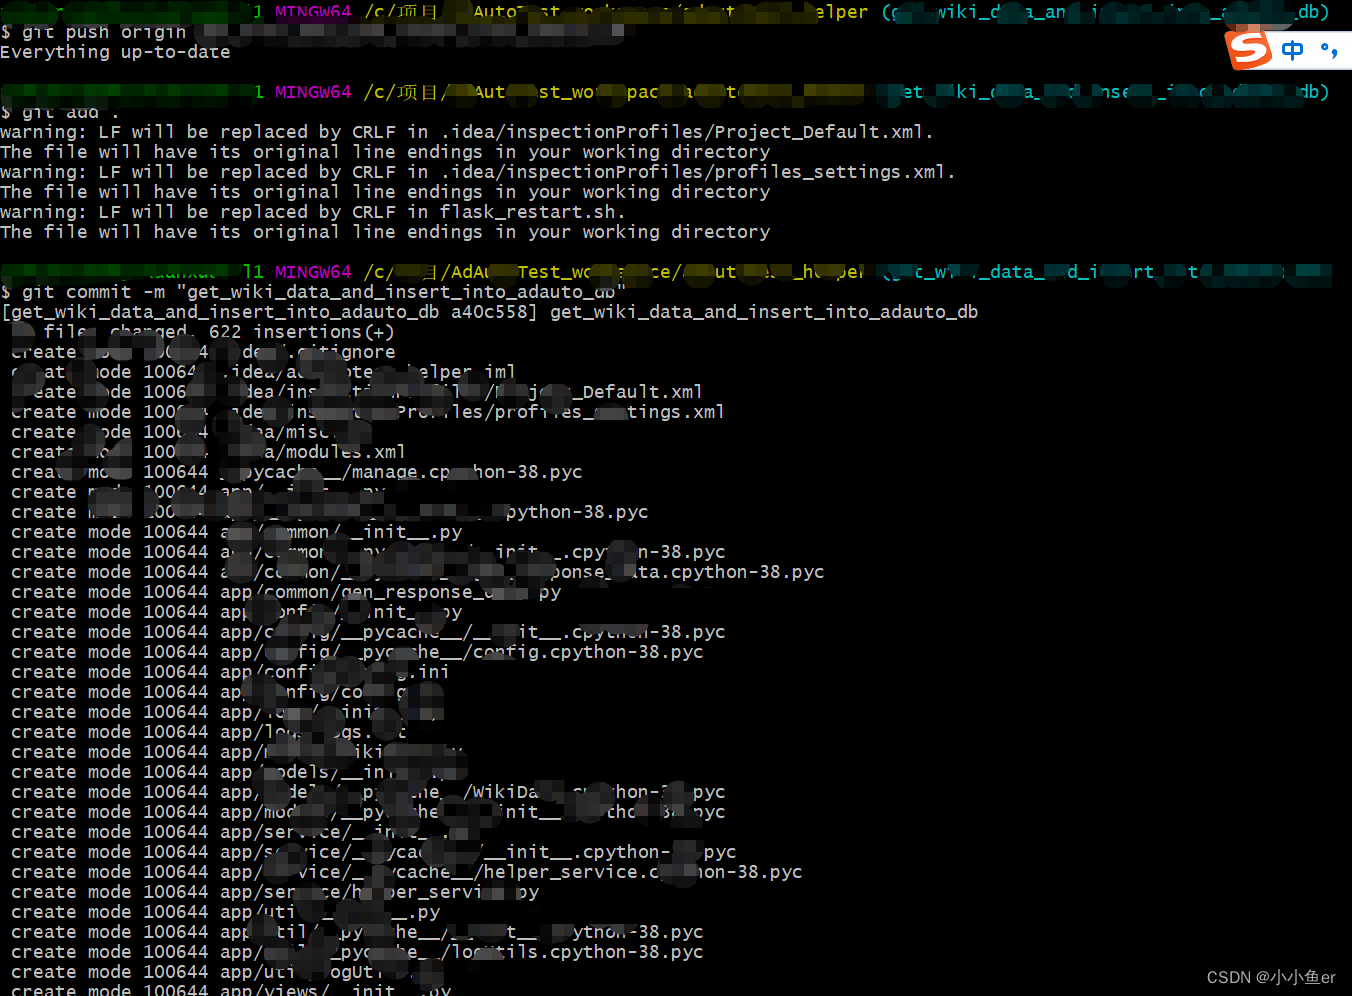
Task: Click the 'Everything up-to-date' message
Action: tap(115, 51)
